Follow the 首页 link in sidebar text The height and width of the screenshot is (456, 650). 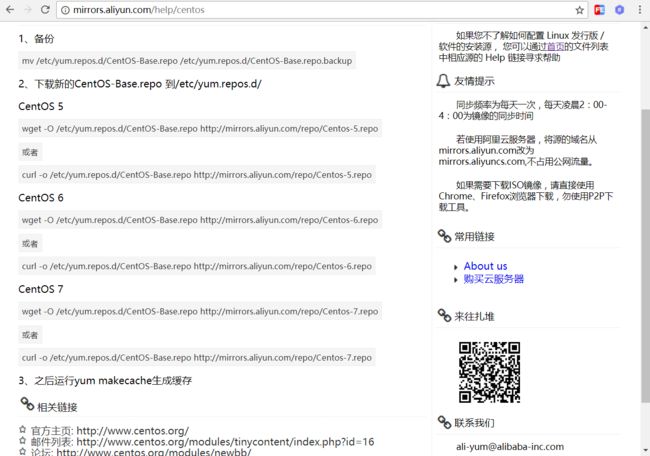pyautogui.click(x=555, y=46)
